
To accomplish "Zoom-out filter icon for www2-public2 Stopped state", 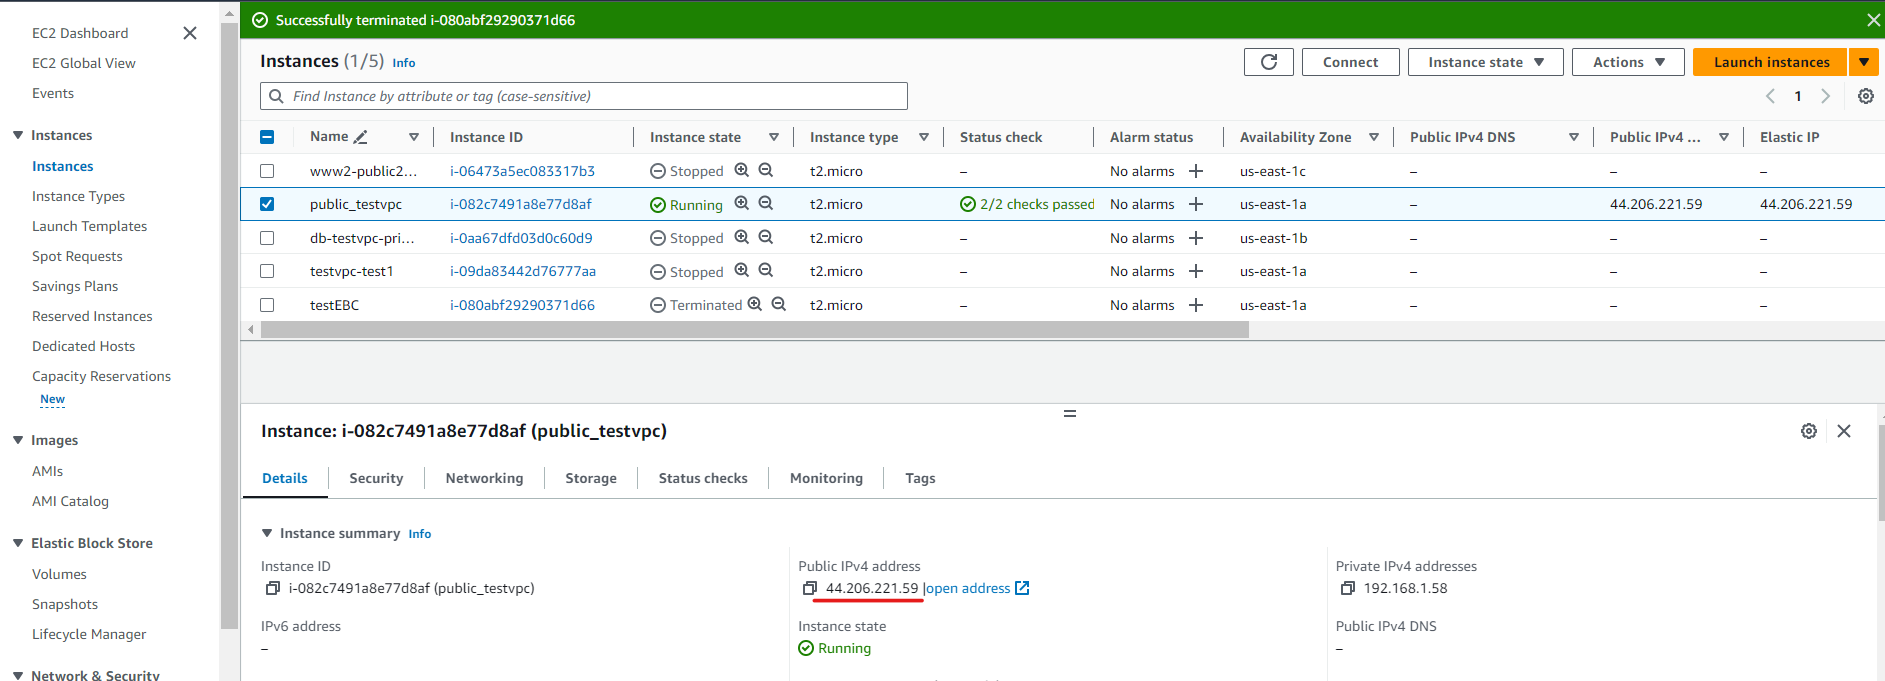I will [x=766, y=170].
